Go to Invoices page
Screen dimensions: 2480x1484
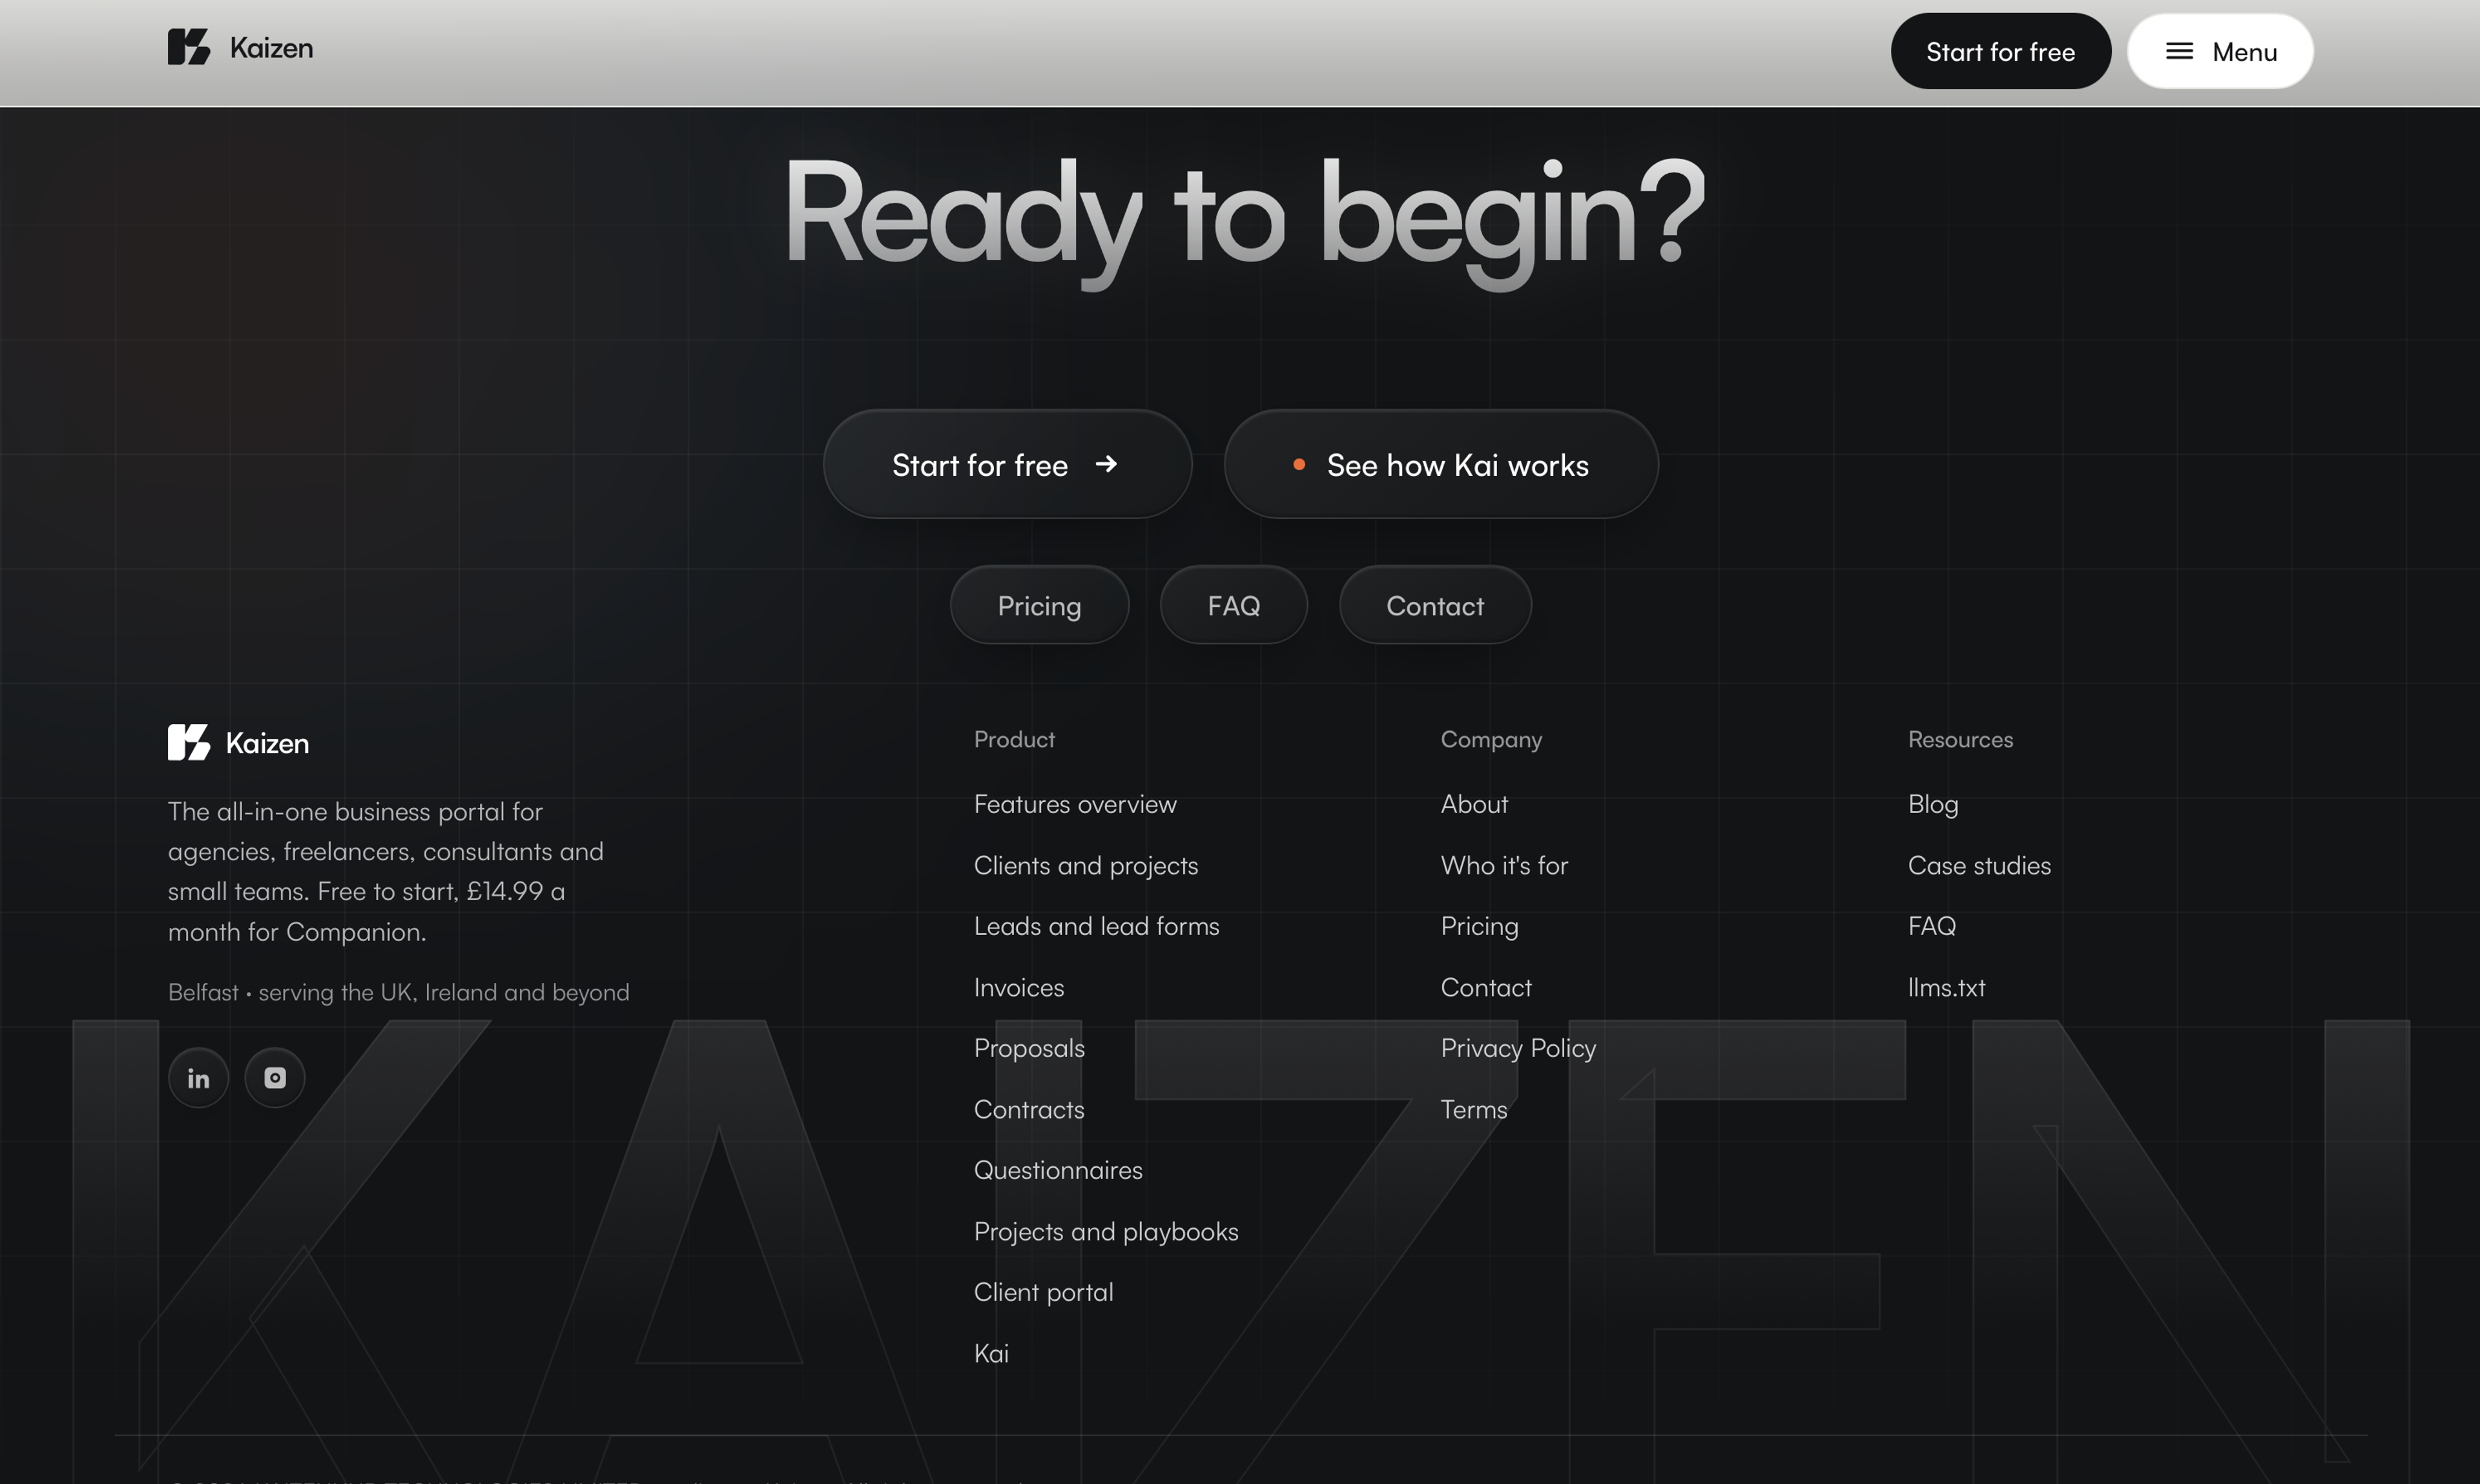[x=1019, y=987]
